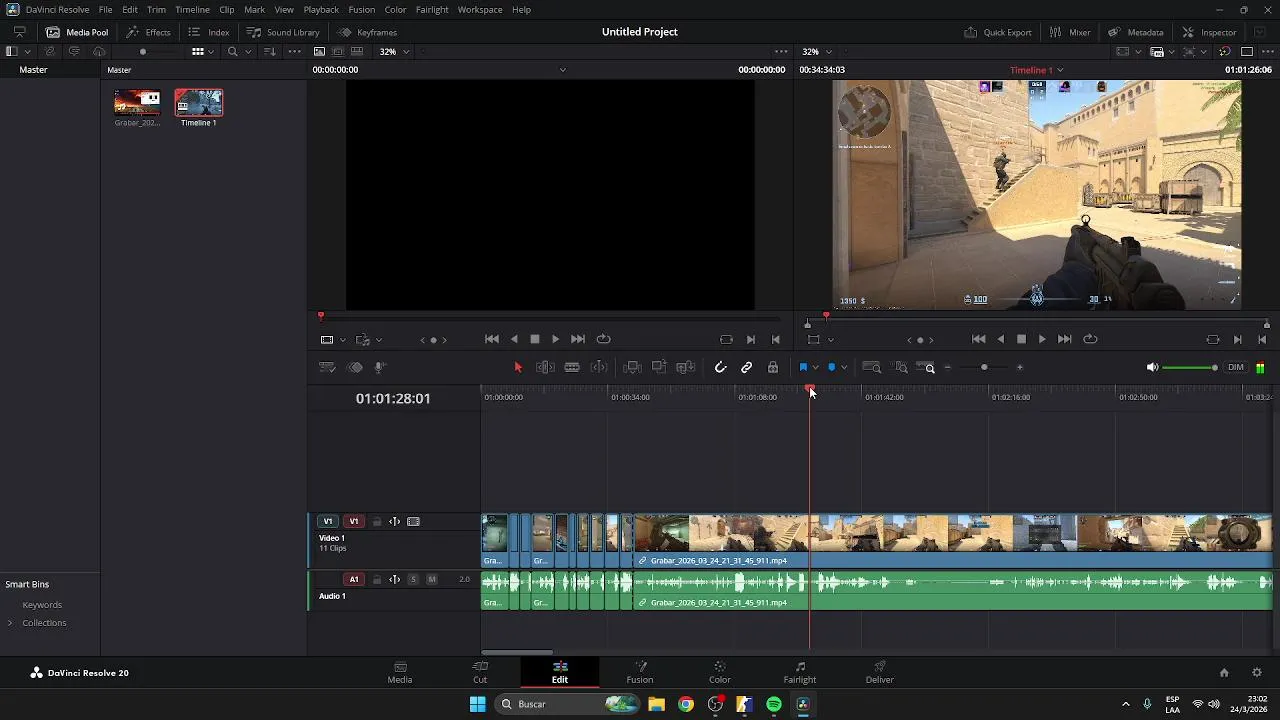Screen dimensions: 1280x720
Task: Select the Timeline 1 thumbnail
Action: [x=199, y=103]
